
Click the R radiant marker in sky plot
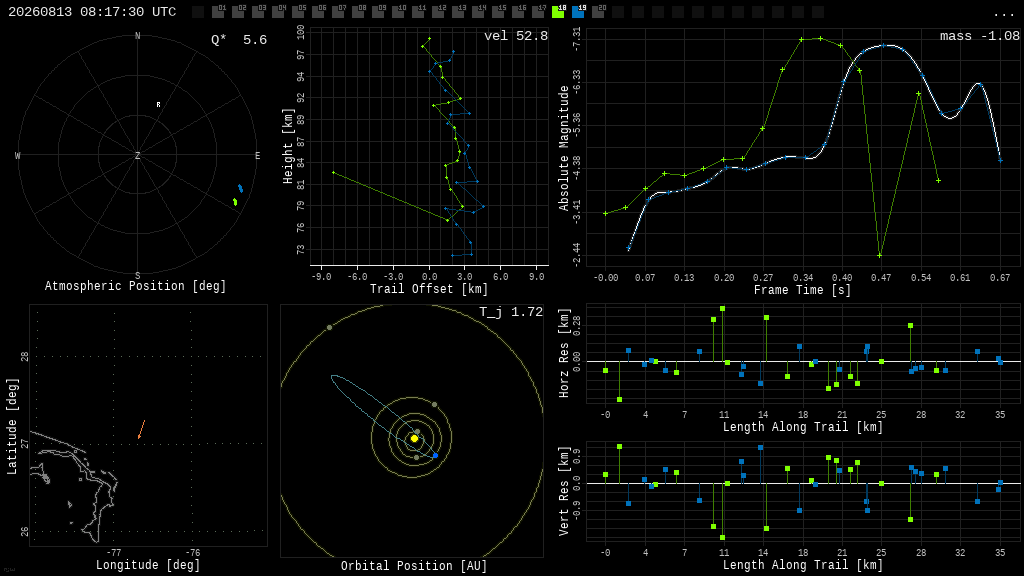click(x=158, y=104)
